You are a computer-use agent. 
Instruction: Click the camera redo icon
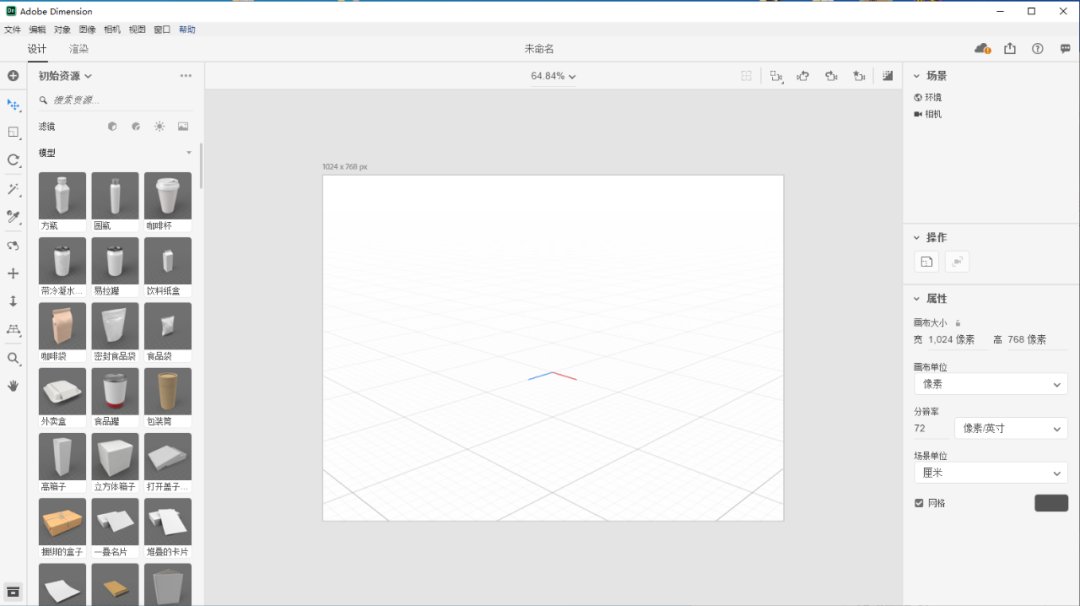tap(831, 76)
